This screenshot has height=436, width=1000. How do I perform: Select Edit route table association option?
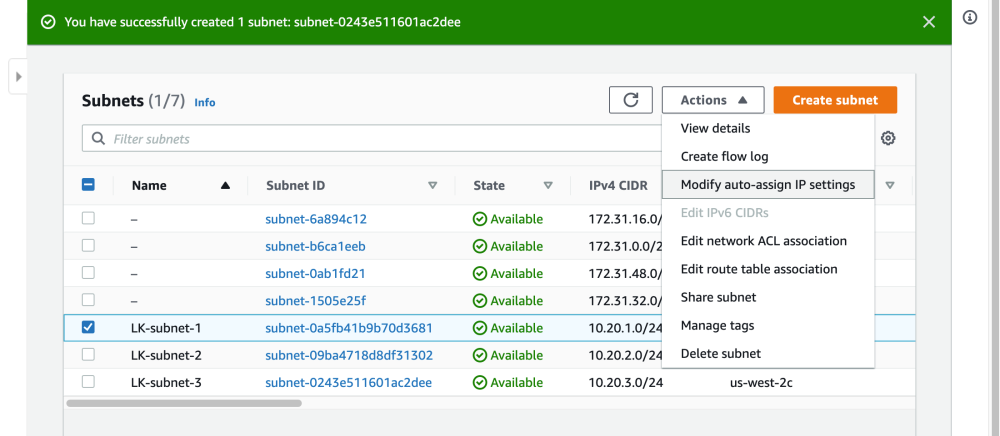click(x=758, y=269)
